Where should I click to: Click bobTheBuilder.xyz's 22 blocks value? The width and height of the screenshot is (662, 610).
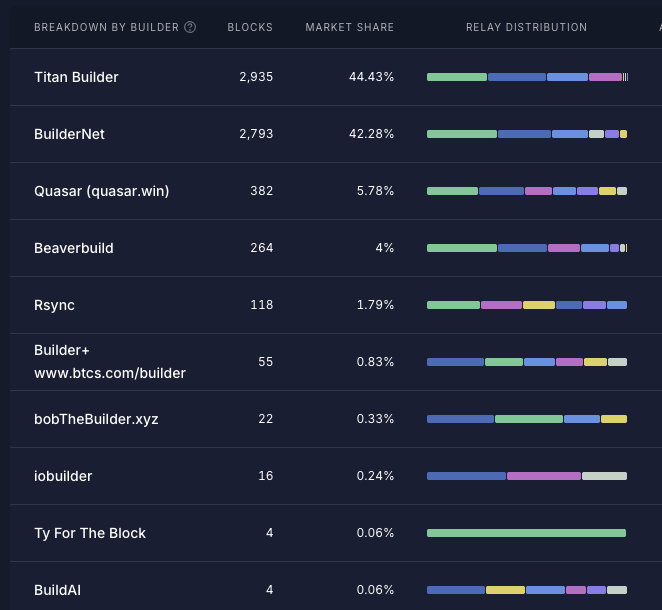(x=266, y=419)
